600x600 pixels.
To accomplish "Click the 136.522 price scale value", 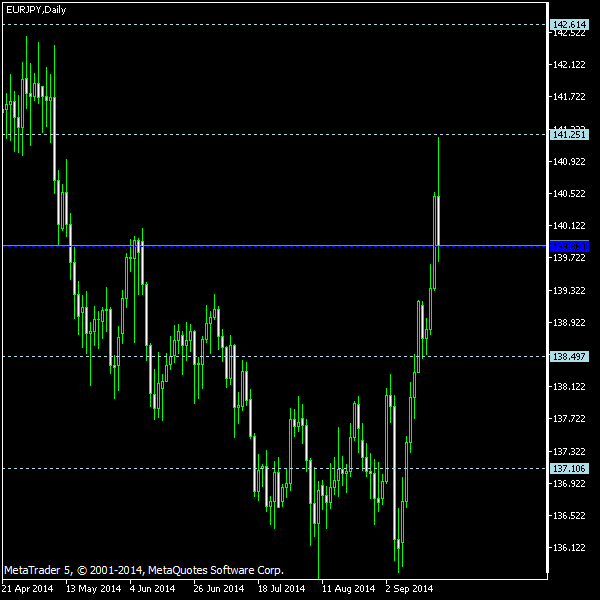I will pyautogui.click(x=569, y=516).
